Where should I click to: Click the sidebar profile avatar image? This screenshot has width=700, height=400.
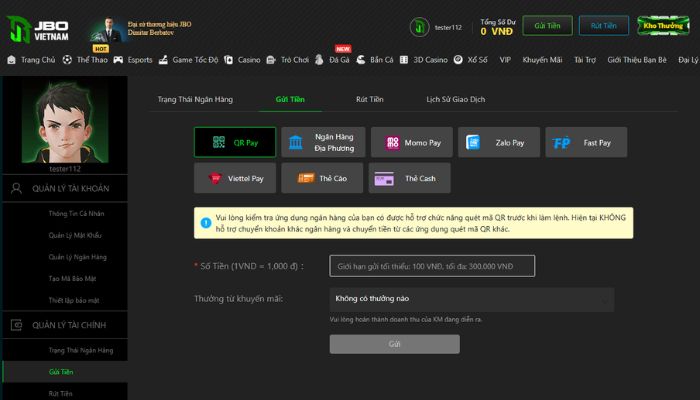(65, 122)
